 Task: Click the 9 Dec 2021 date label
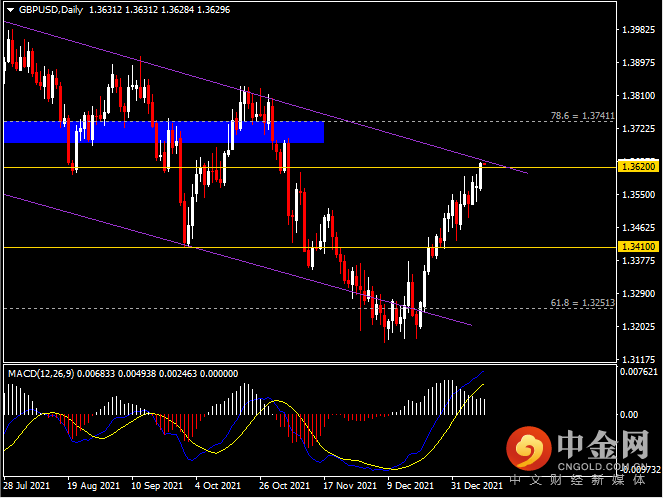(411, 486)
